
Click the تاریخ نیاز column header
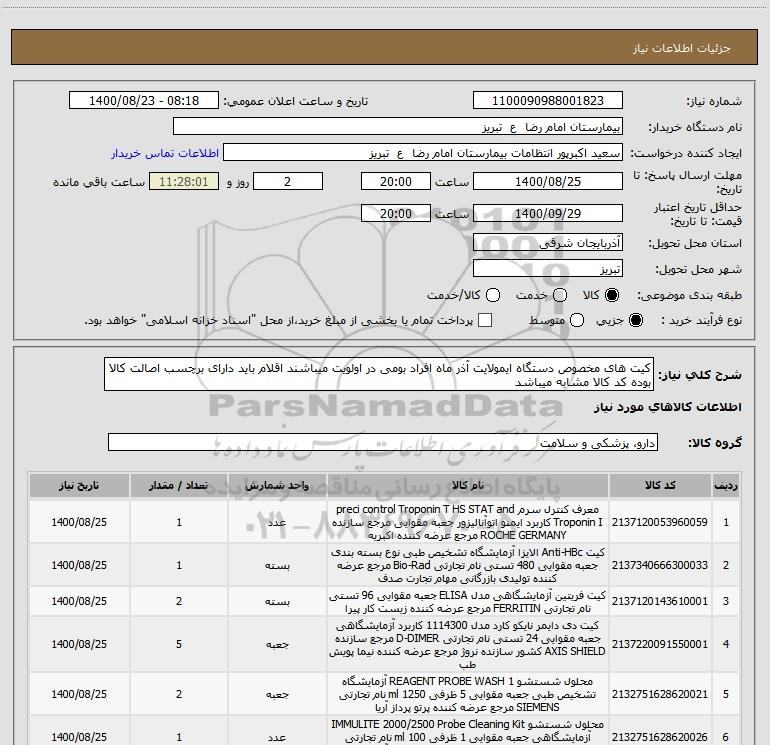[79, 485]
